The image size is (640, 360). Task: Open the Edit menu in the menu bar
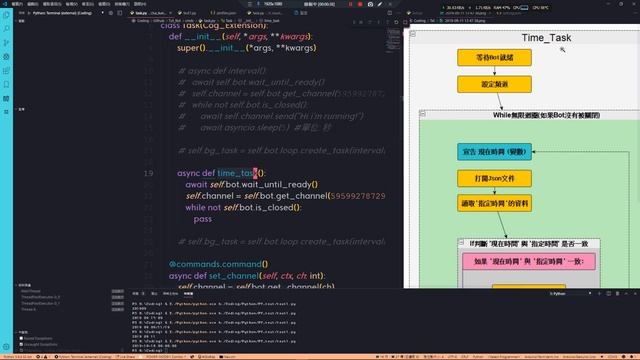pos(33,4)
